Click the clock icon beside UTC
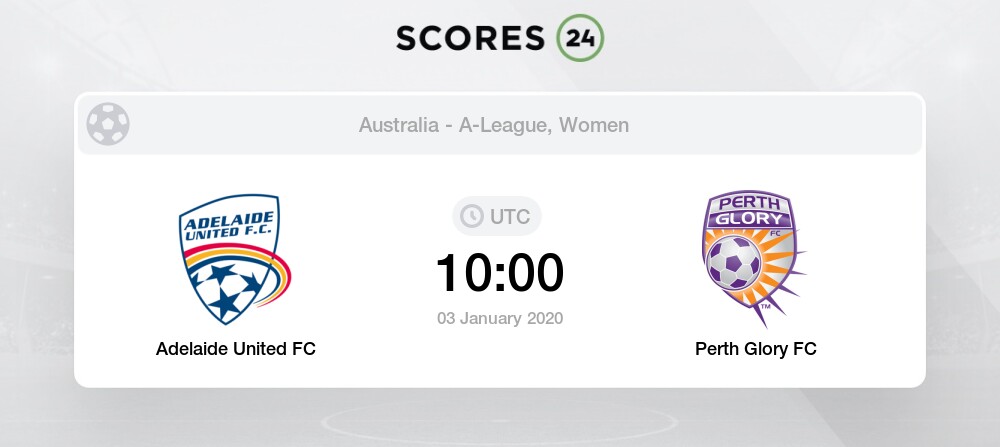 pyautogui.click(x=472, y=216)
